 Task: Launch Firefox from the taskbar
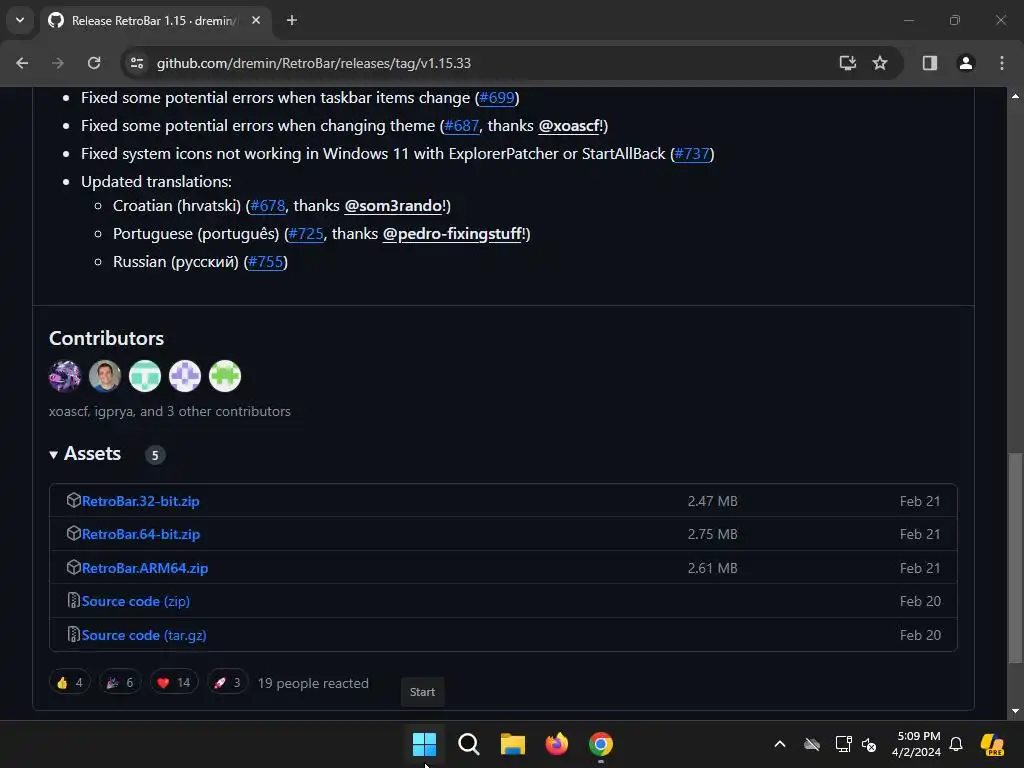[x=557, y=744]
